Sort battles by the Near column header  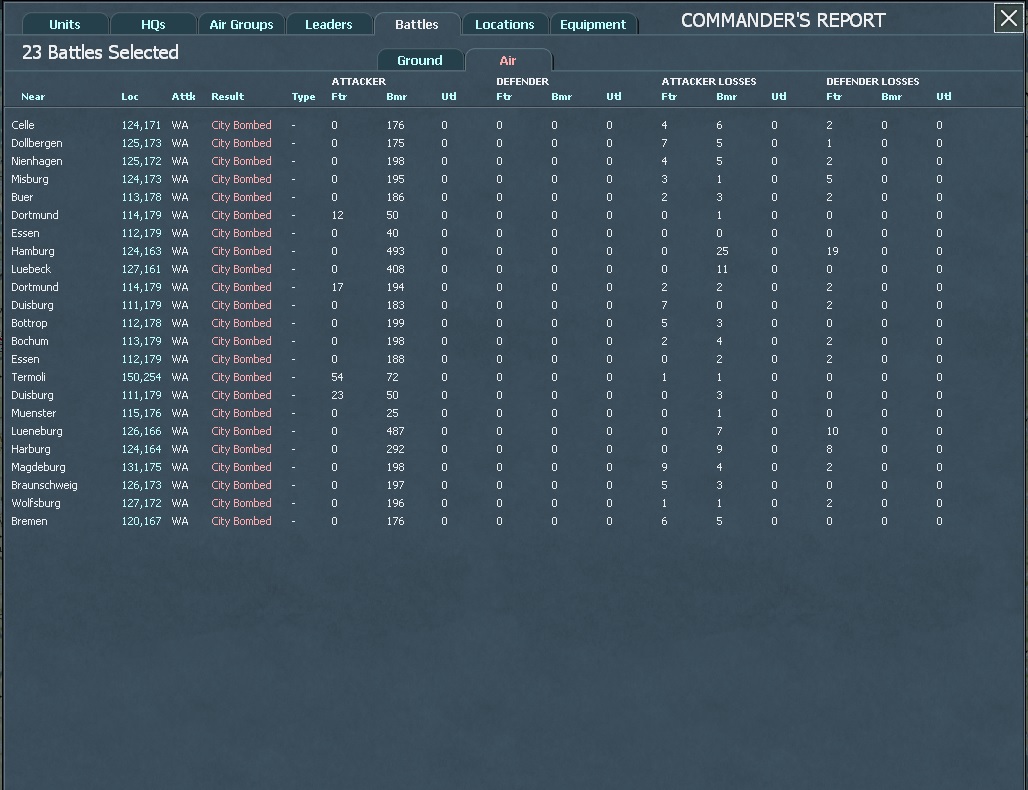[33, 96]
